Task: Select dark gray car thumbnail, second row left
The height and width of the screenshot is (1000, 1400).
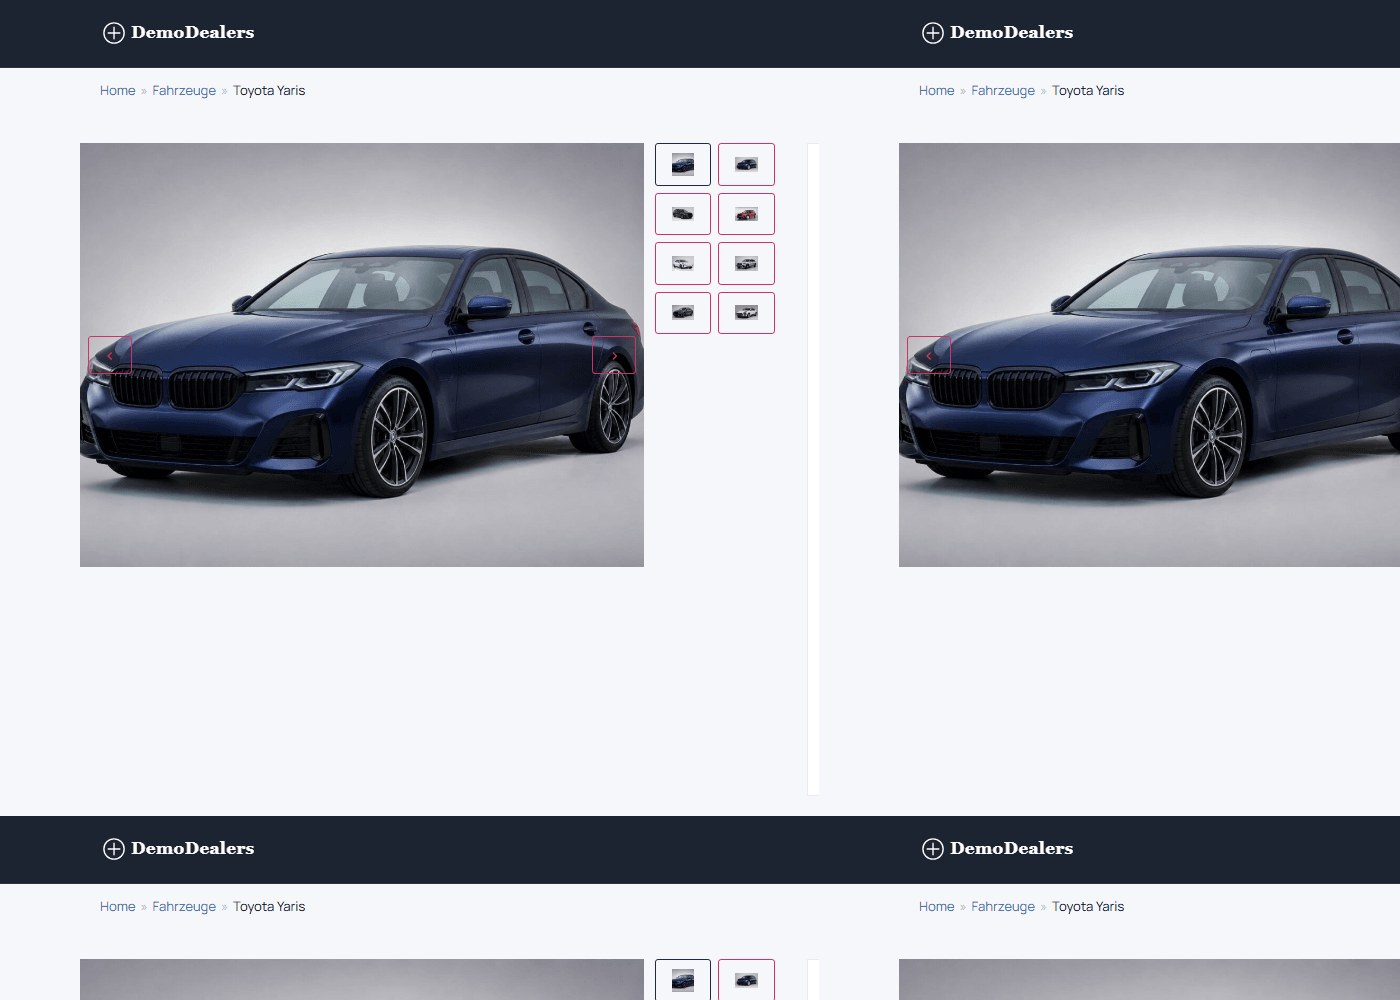Action: [683, 214]
